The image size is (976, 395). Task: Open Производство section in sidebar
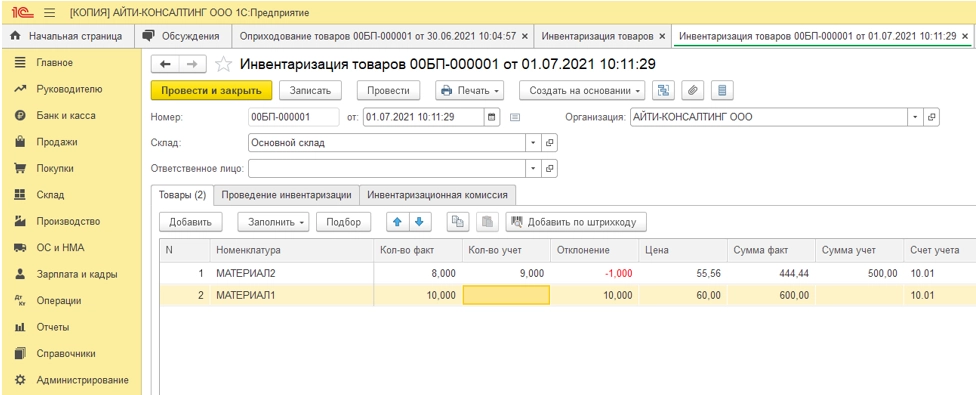(68, 221)
